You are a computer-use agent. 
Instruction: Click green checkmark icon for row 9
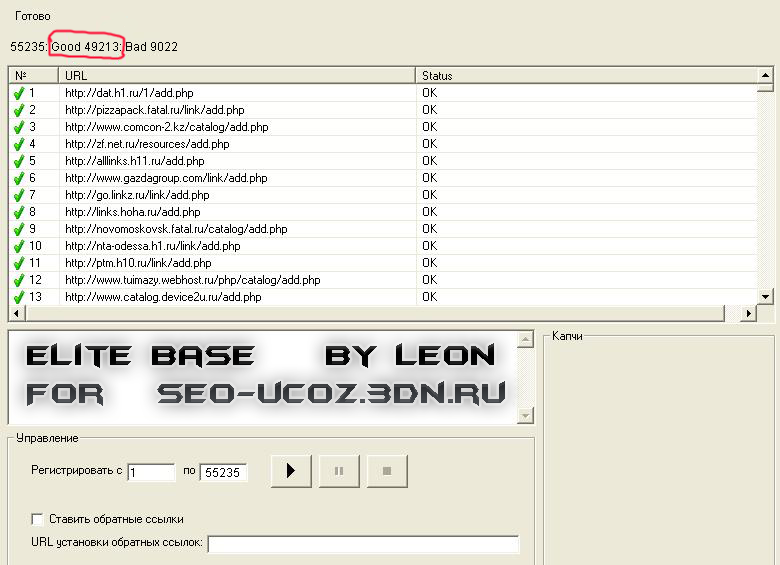(18, 229)
